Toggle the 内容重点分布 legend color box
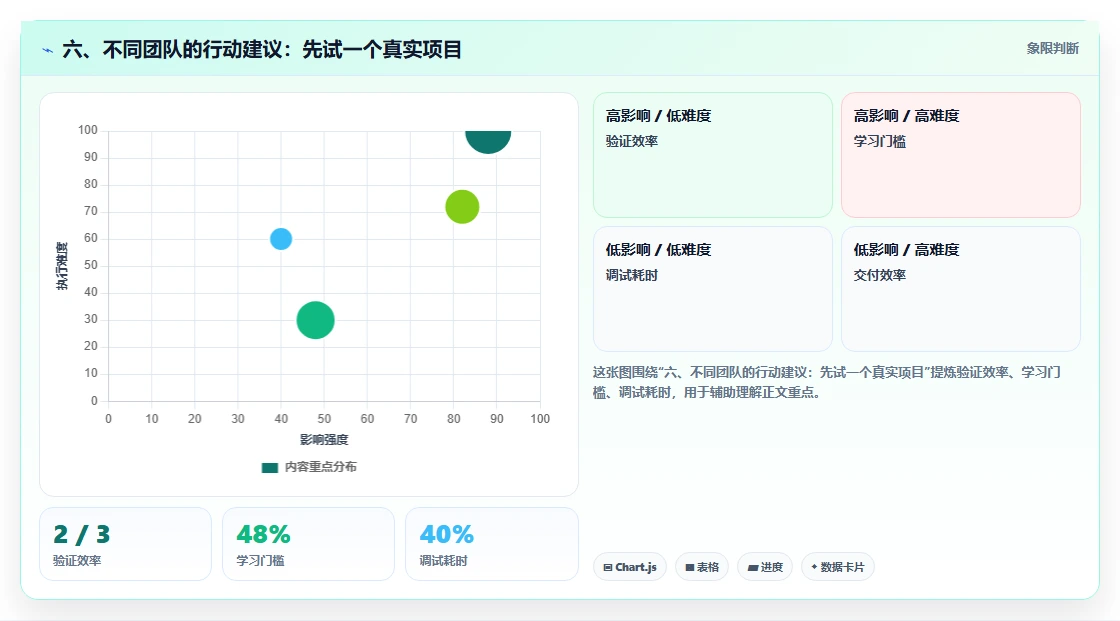 (269, 467)
